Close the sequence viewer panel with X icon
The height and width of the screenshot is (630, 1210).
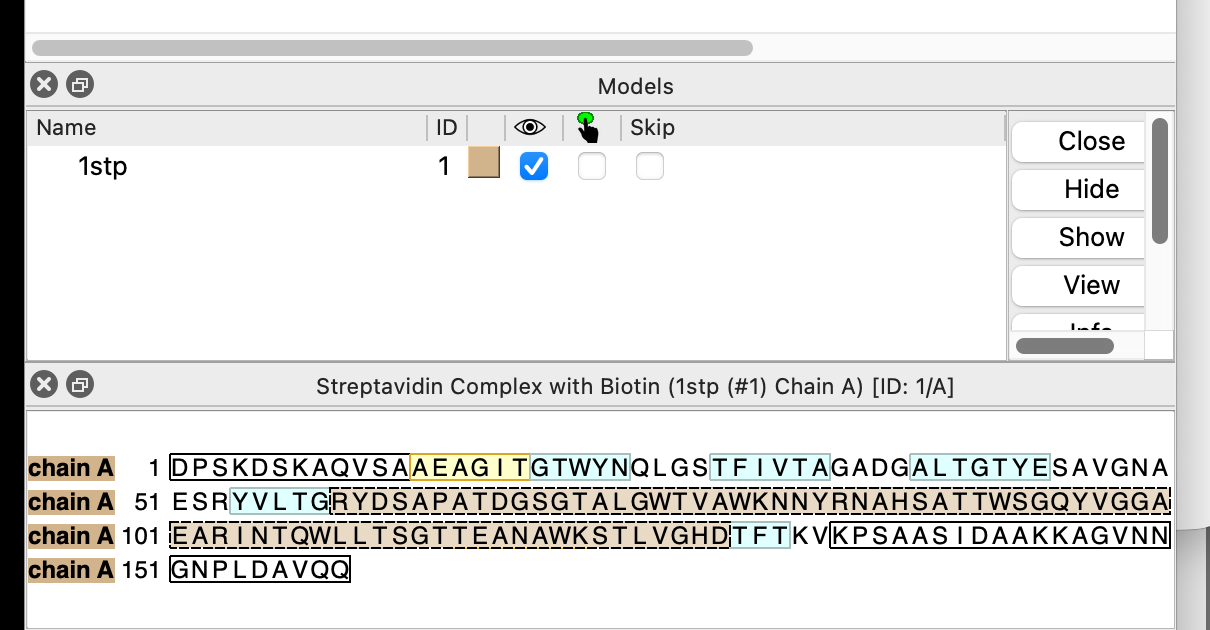[43, 384]
